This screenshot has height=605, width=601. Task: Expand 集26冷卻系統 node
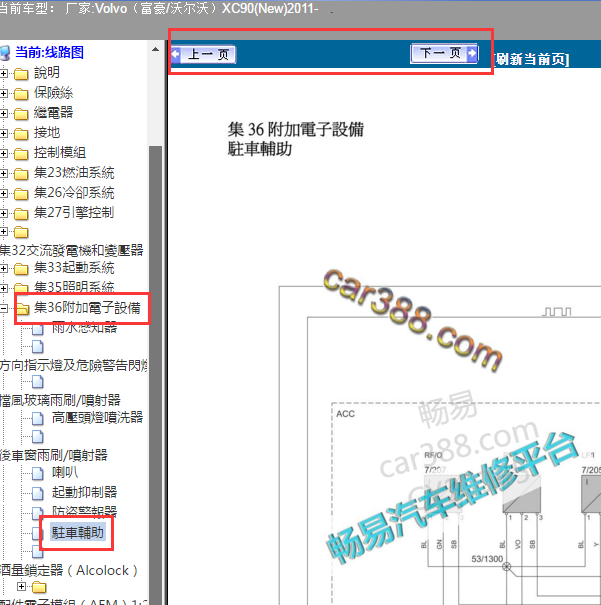coord(3,193)
